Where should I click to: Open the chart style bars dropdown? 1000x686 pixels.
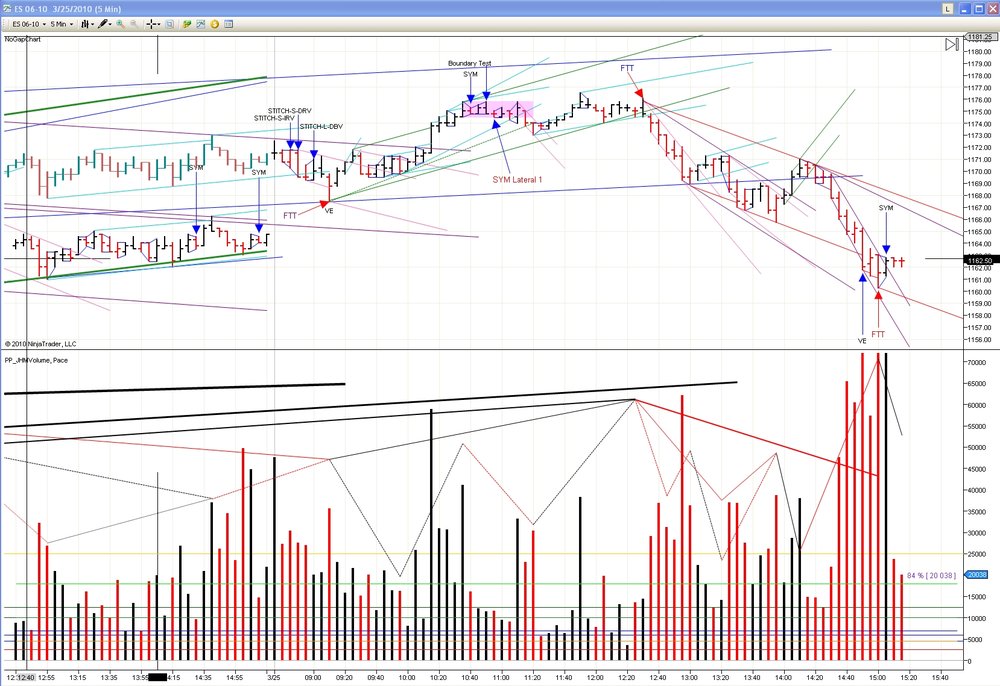(88, 24)
